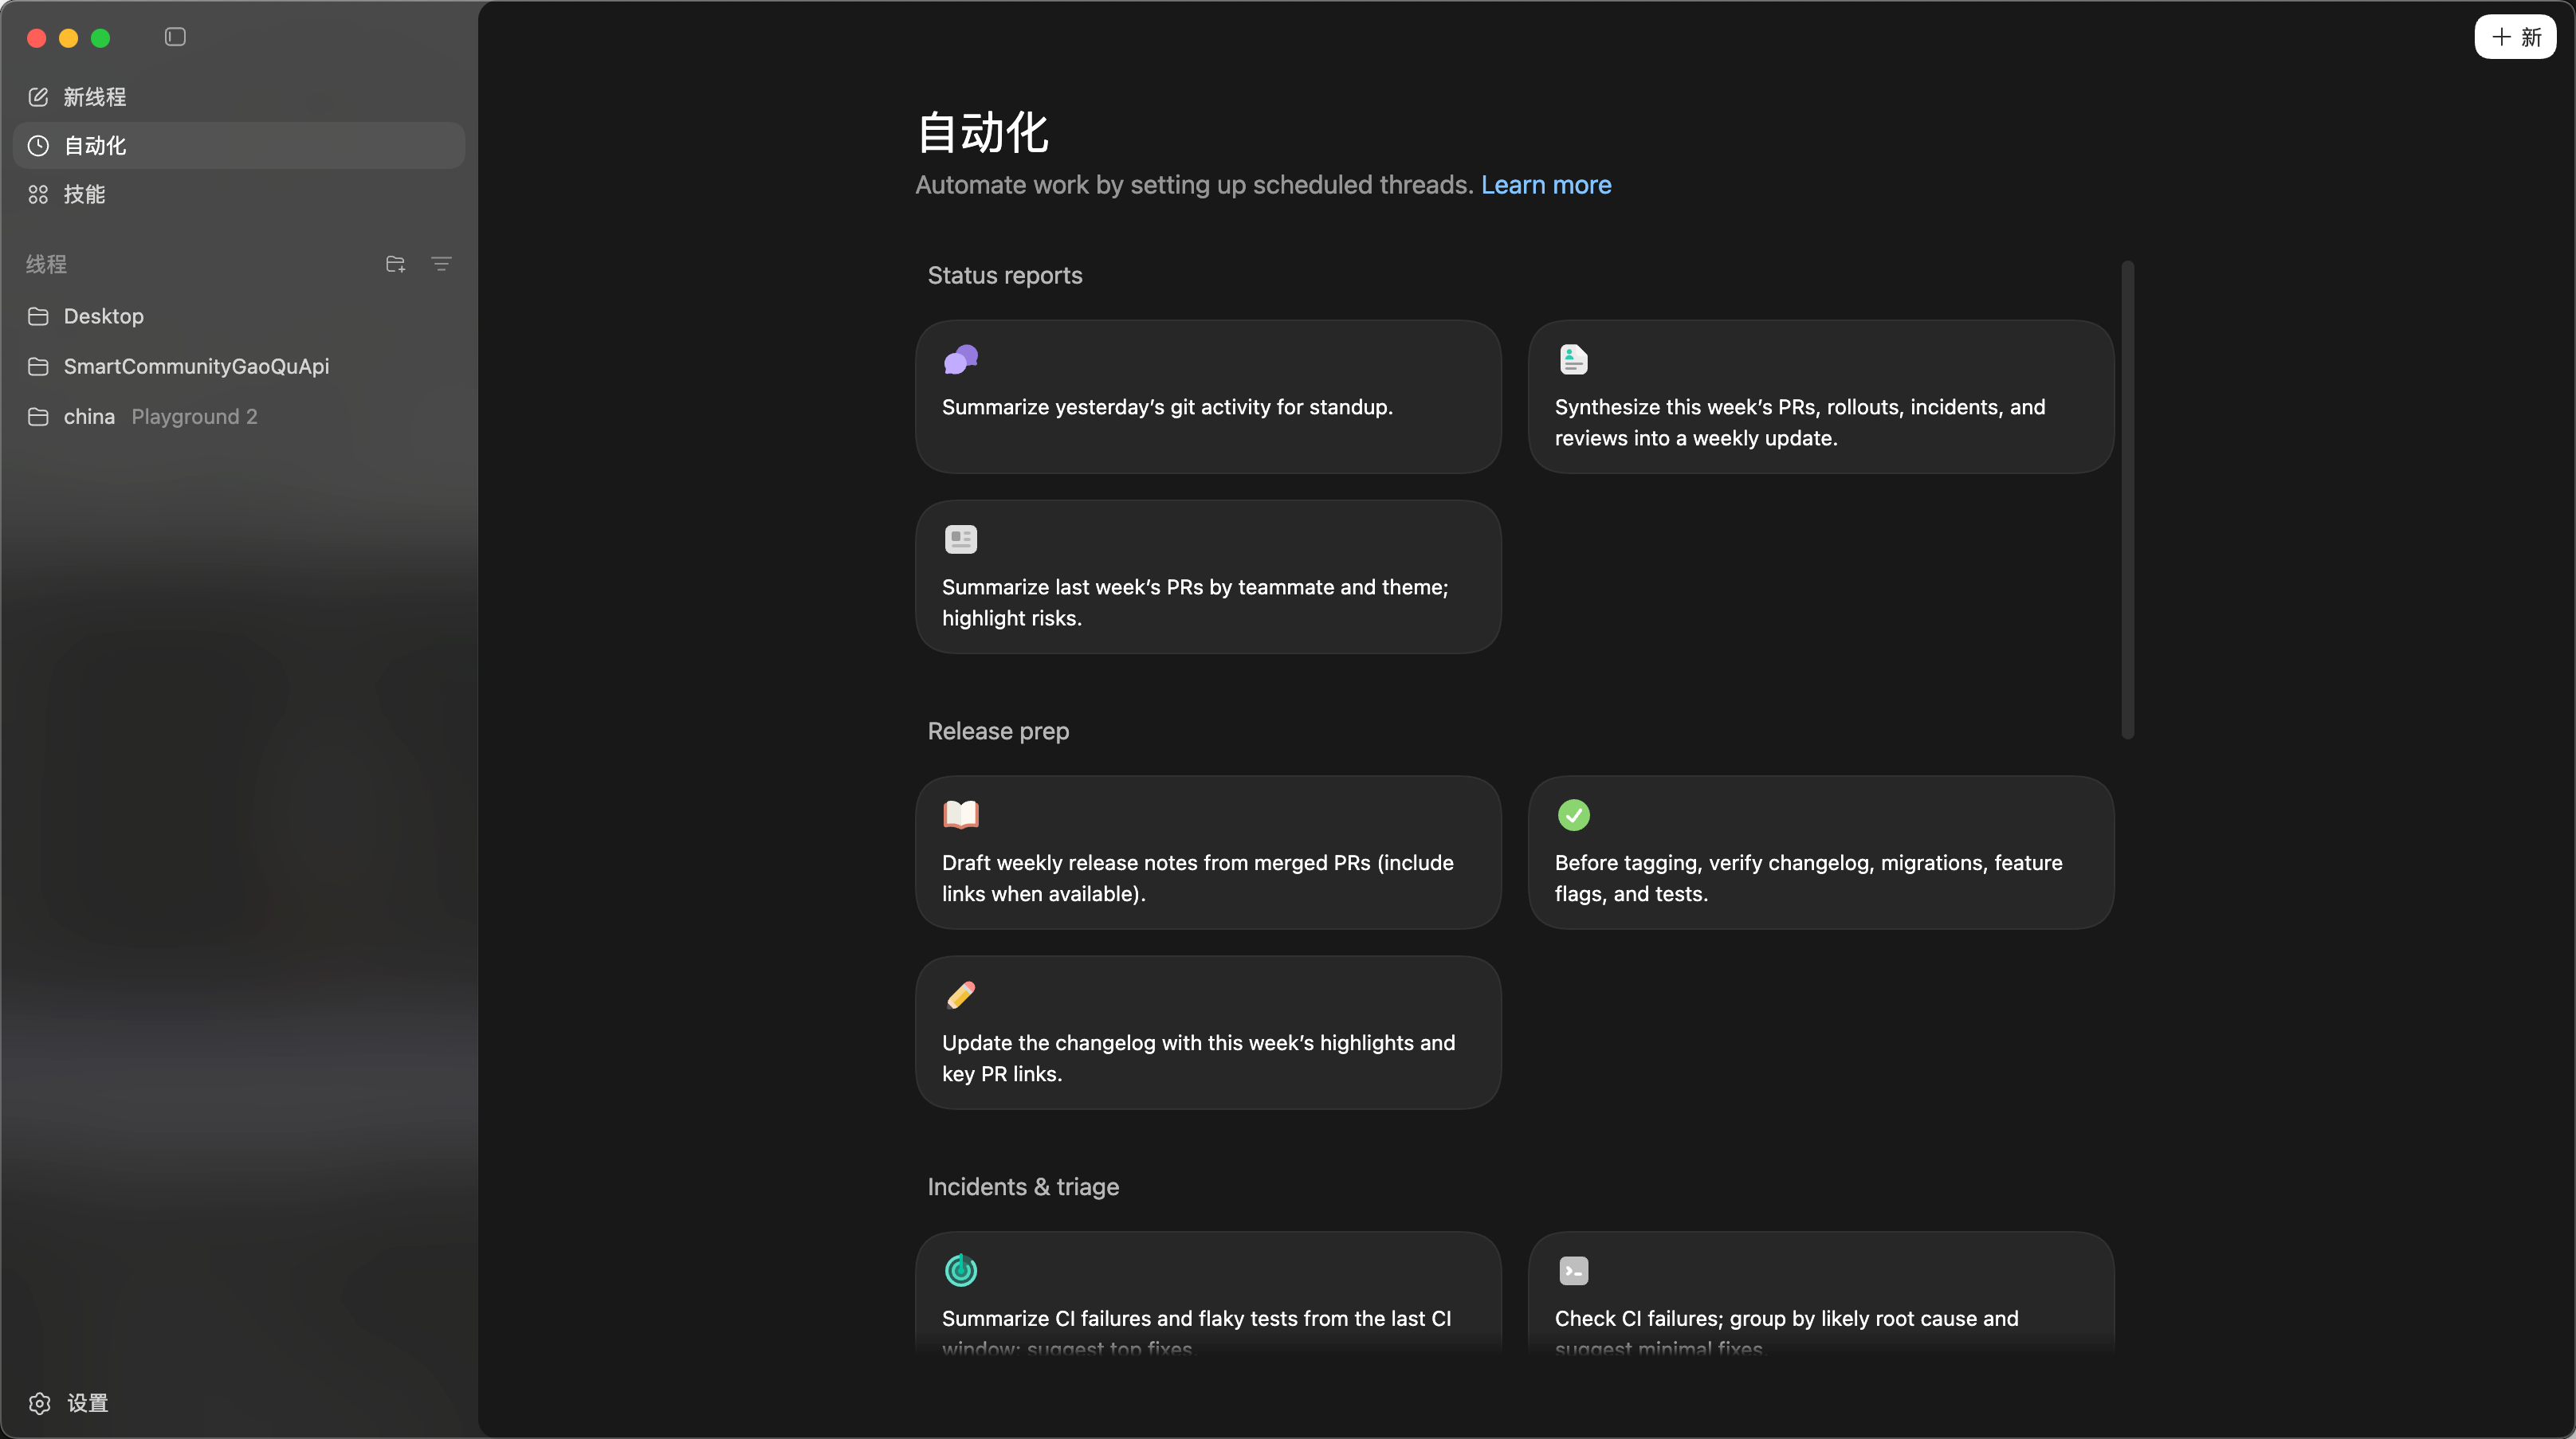Click the pencil icon changelog card
The height and width of the screenshot is (1439, 2576).
click(x=960, y=995)
